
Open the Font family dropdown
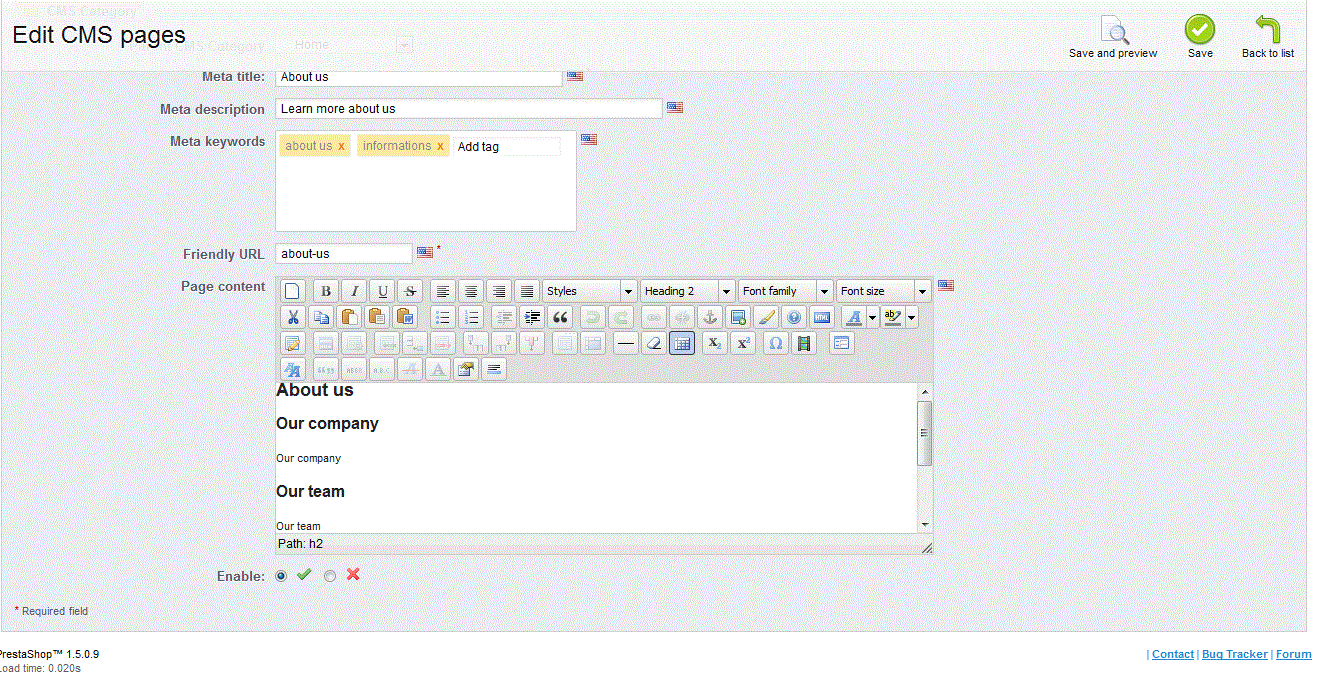[x=825, y=291]
